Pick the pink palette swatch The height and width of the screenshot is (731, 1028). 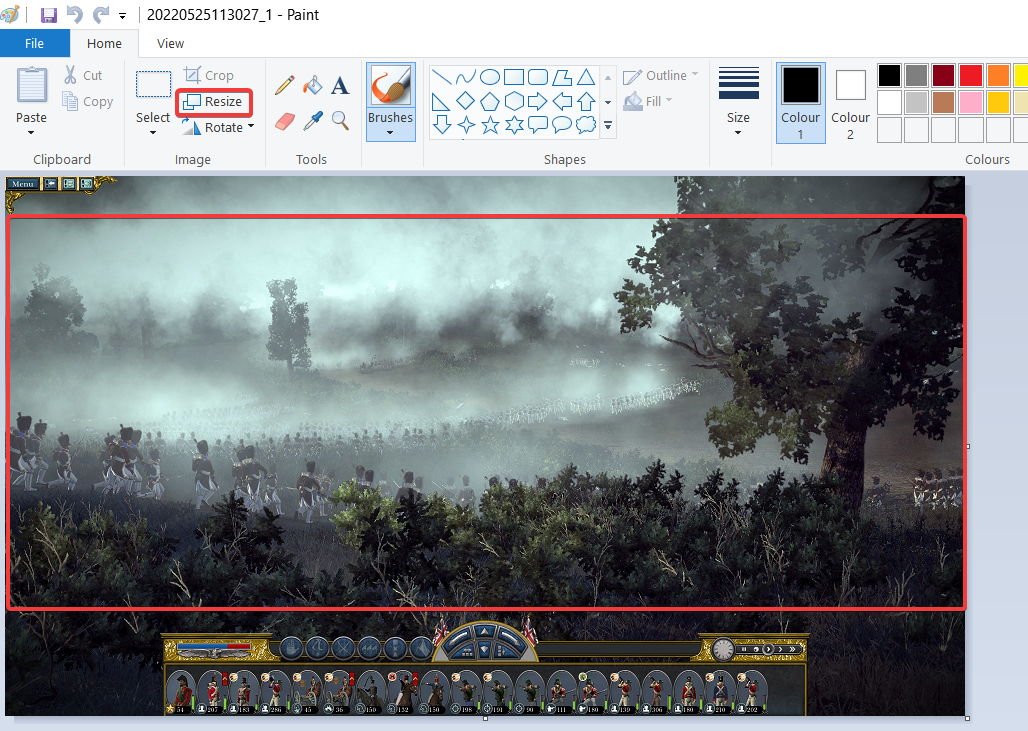(970, 102)
